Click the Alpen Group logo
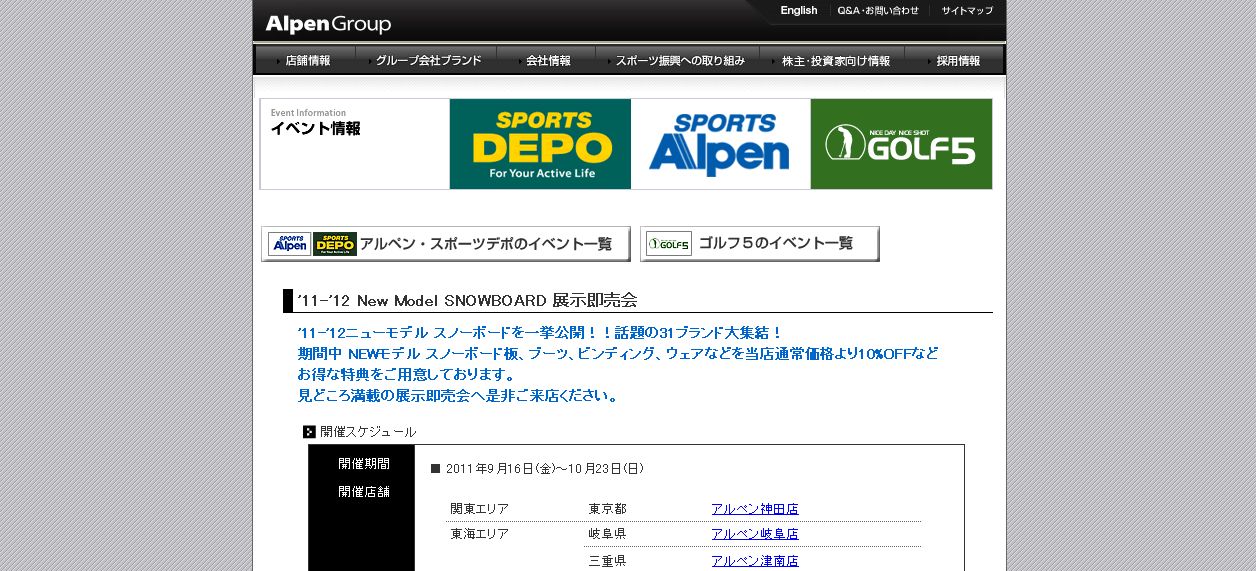This screenshot has height=571, width=1256. 328,24
